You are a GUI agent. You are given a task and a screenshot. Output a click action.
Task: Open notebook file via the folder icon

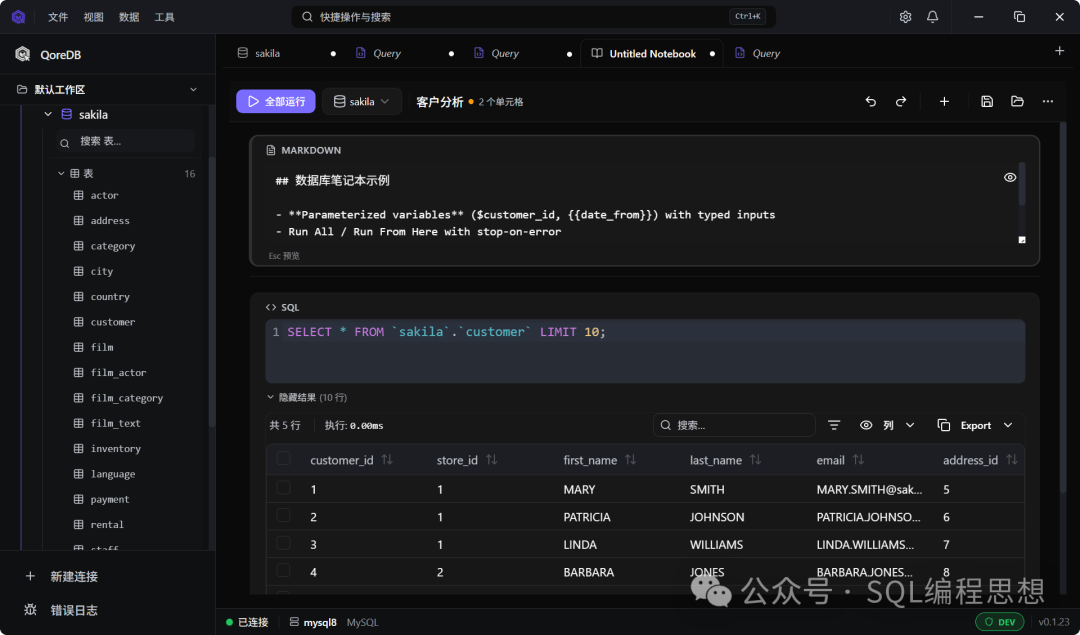point(1017,101)
